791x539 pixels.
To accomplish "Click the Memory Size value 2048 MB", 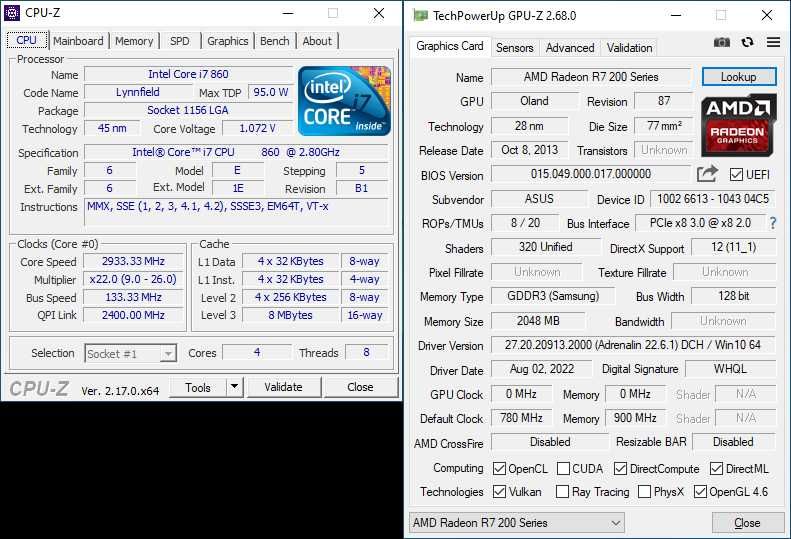I will [x=538, y=321].
